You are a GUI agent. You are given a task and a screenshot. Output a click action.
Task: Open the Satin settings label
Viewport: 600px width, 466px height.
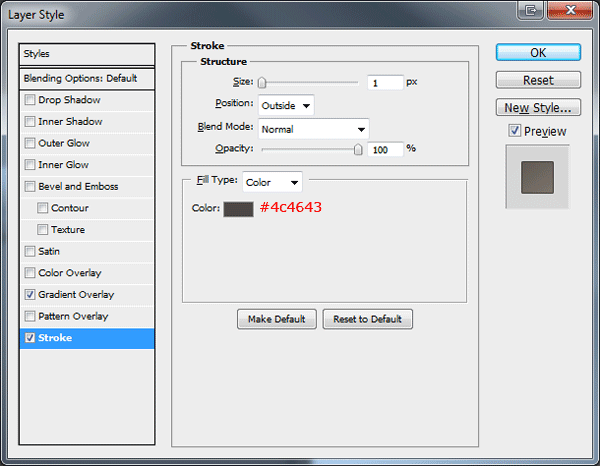point(49,251)
